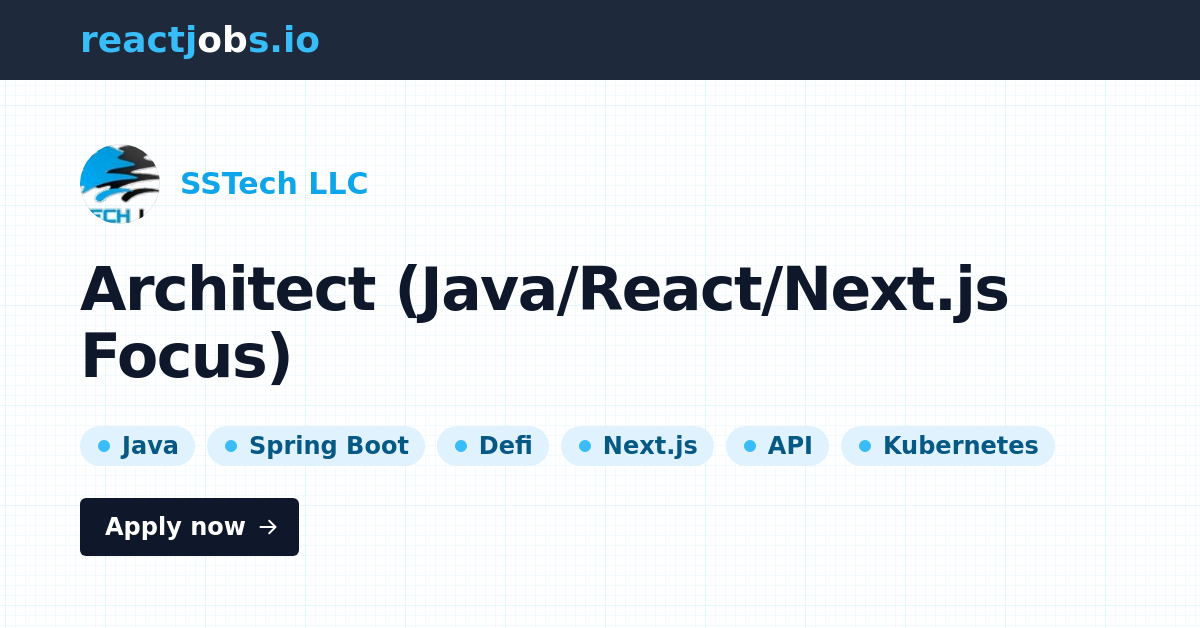Click the bullet dot in the Java tag
Image resolution: width=1200 pixels, height=628 pixels.
point(102,446)
